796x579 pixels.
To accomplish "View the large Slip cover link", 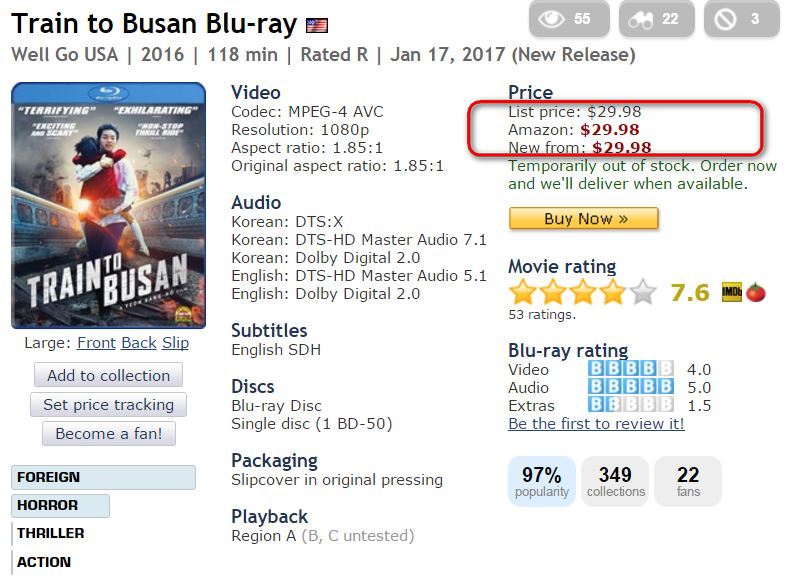I will 176,343.
